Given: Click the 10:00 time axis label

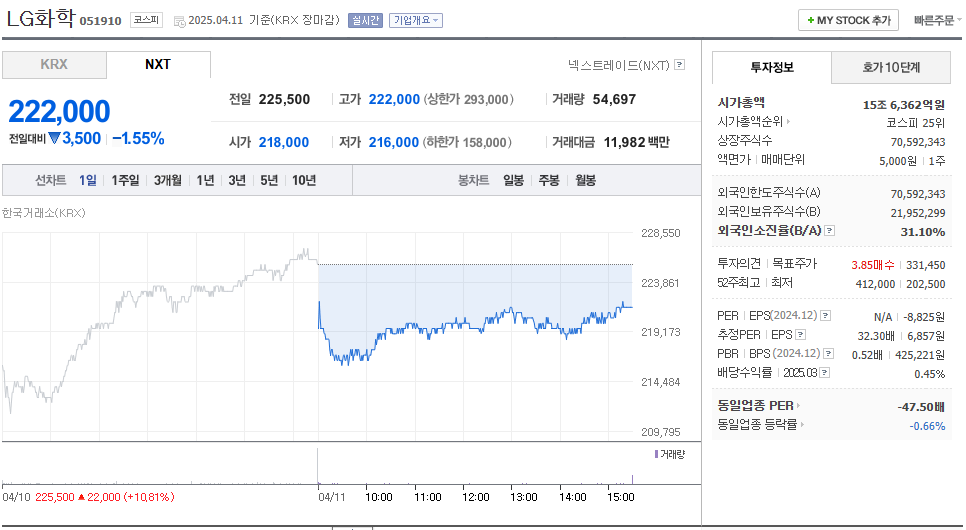Looking at the screenshot, I should point(379,497).
